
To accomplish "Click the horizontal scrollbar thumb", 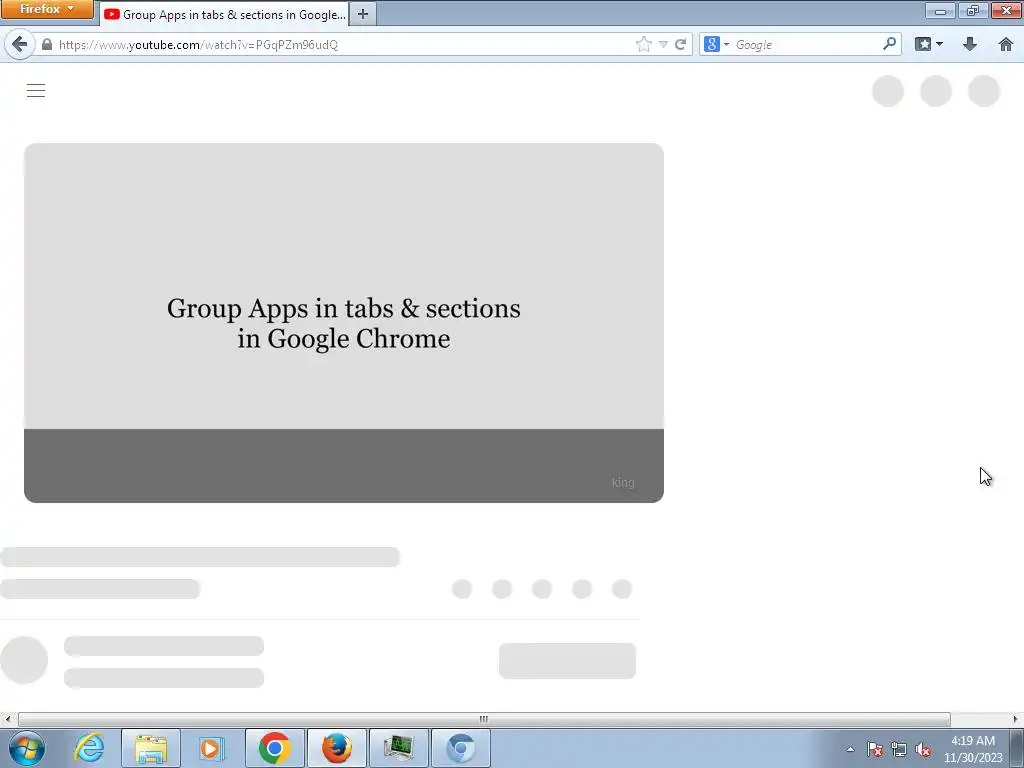I will pyautogui.click(x=484, y=719).
